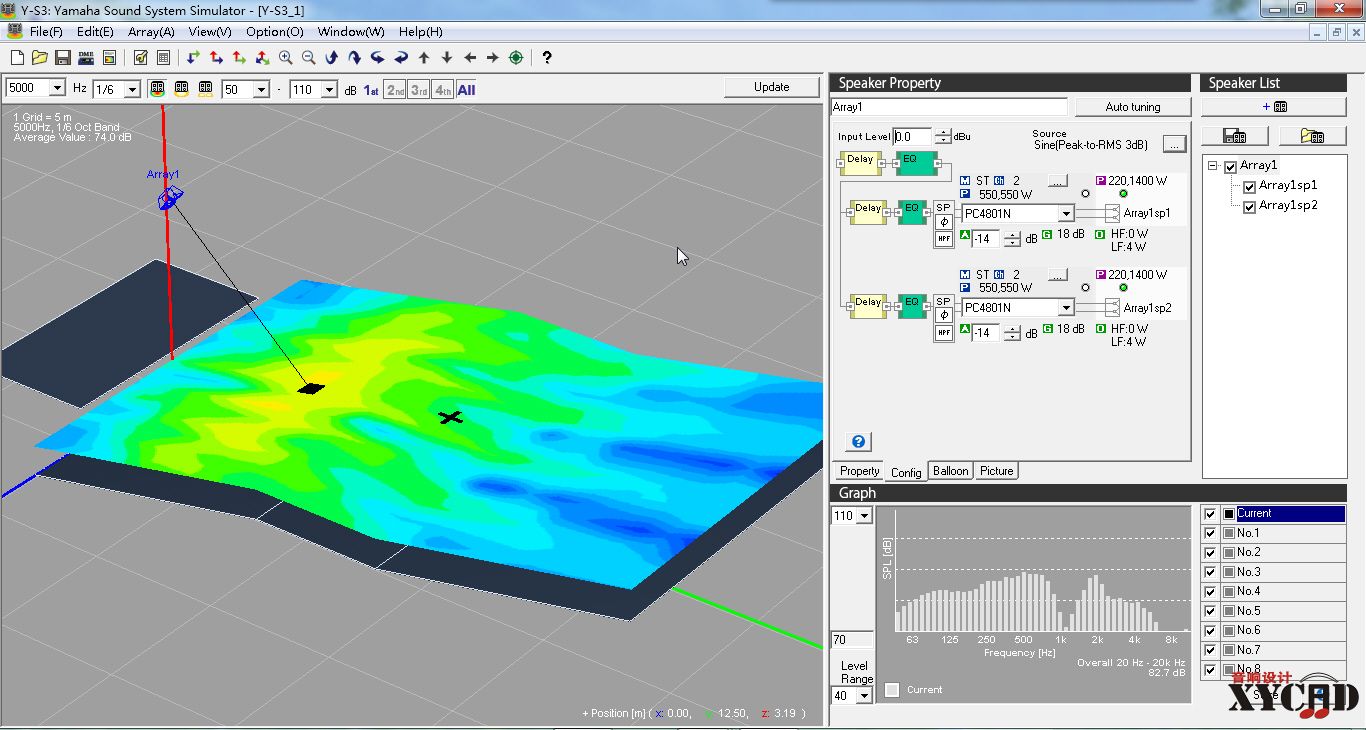This screenshot has width=1366, height=730.
Task: Save the project via floppy disk icon
Action: (x=63, y=58)
